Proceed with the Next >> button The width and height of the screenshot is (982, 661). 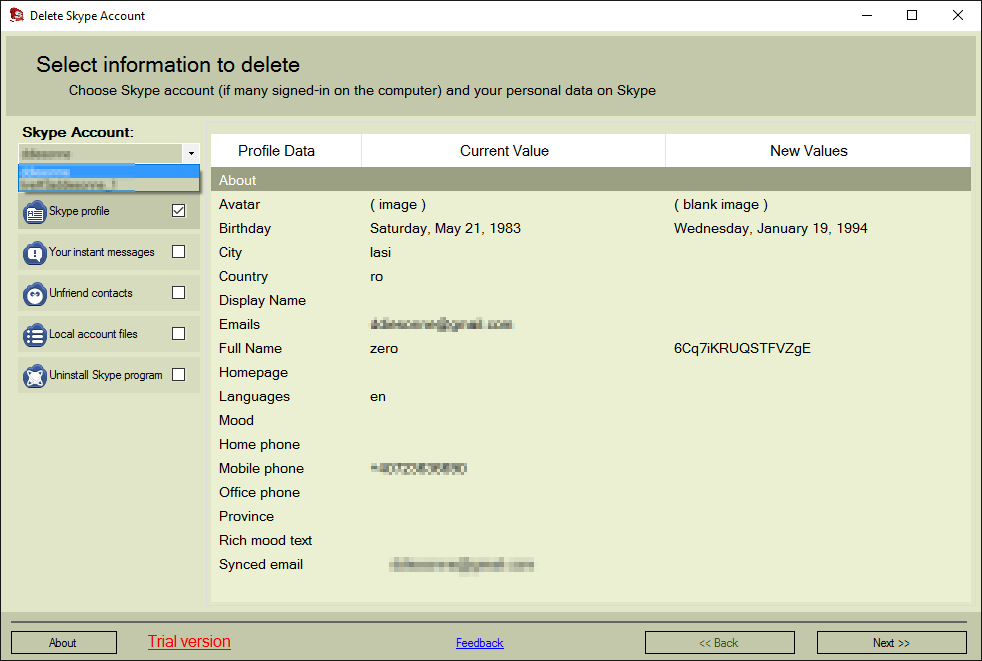coord(891,643)
